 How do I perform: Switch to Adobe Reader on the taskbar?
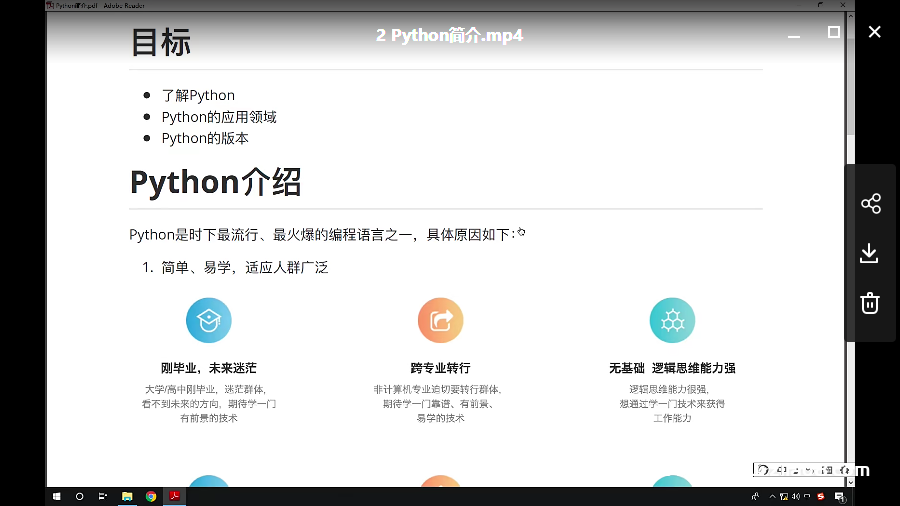click(174, 496)
